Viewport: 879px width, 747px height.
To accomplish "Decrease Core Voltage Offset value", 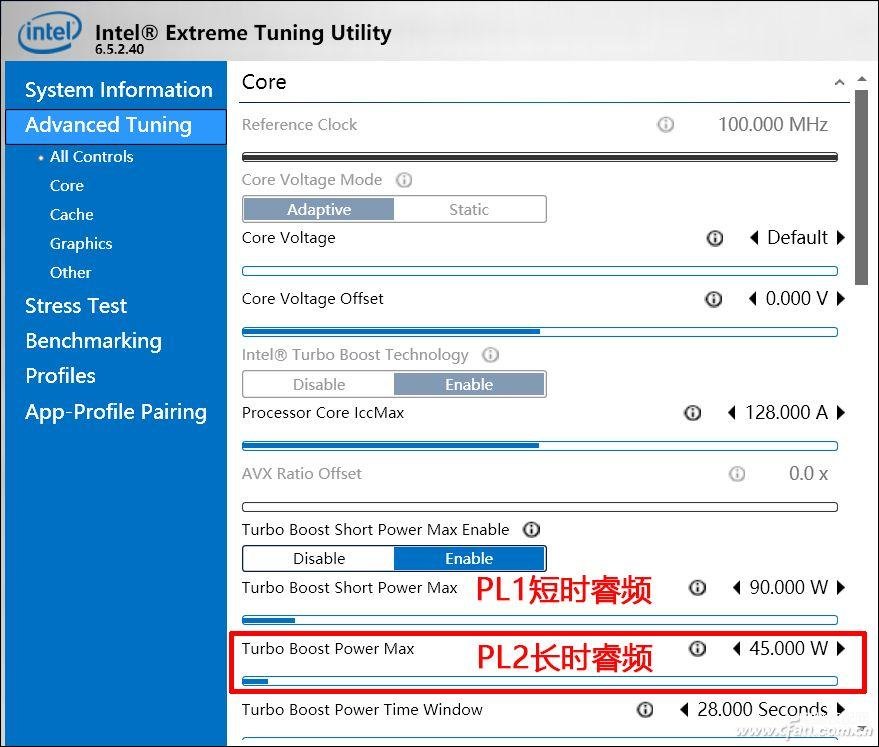I will [753, 299].
